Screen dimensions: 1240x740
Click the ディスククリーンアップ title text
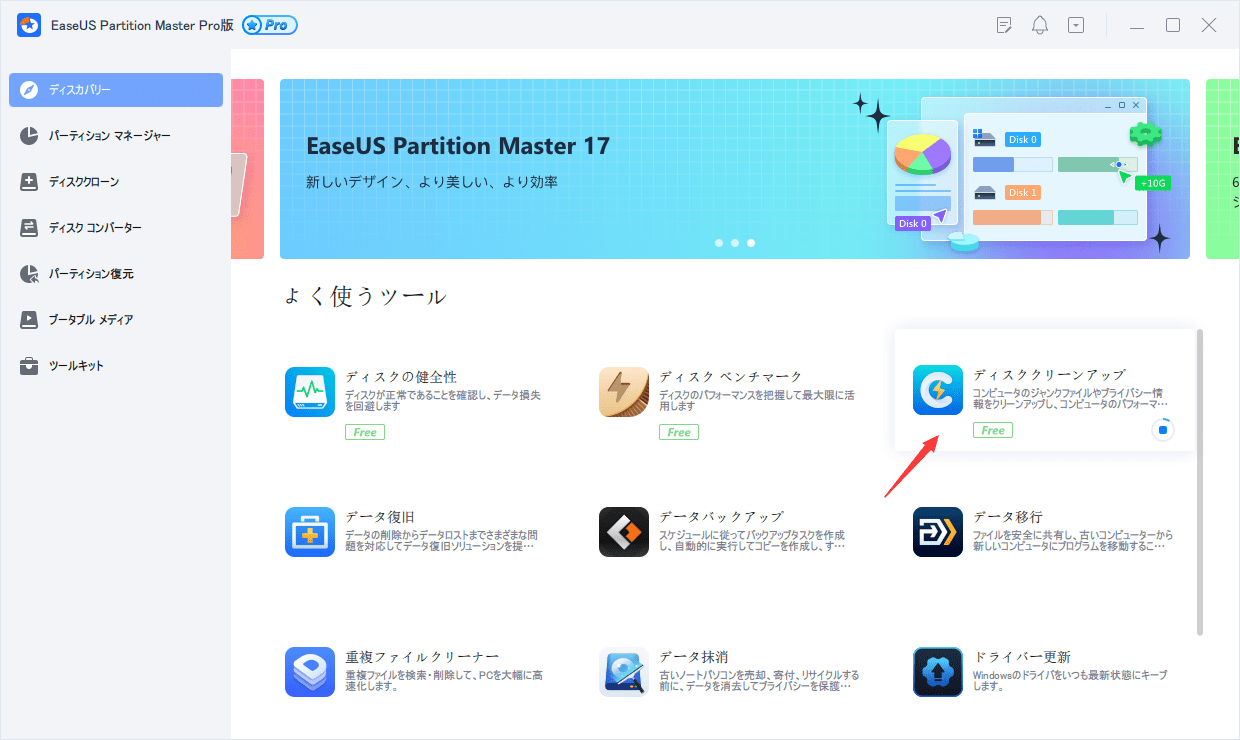1049,375
